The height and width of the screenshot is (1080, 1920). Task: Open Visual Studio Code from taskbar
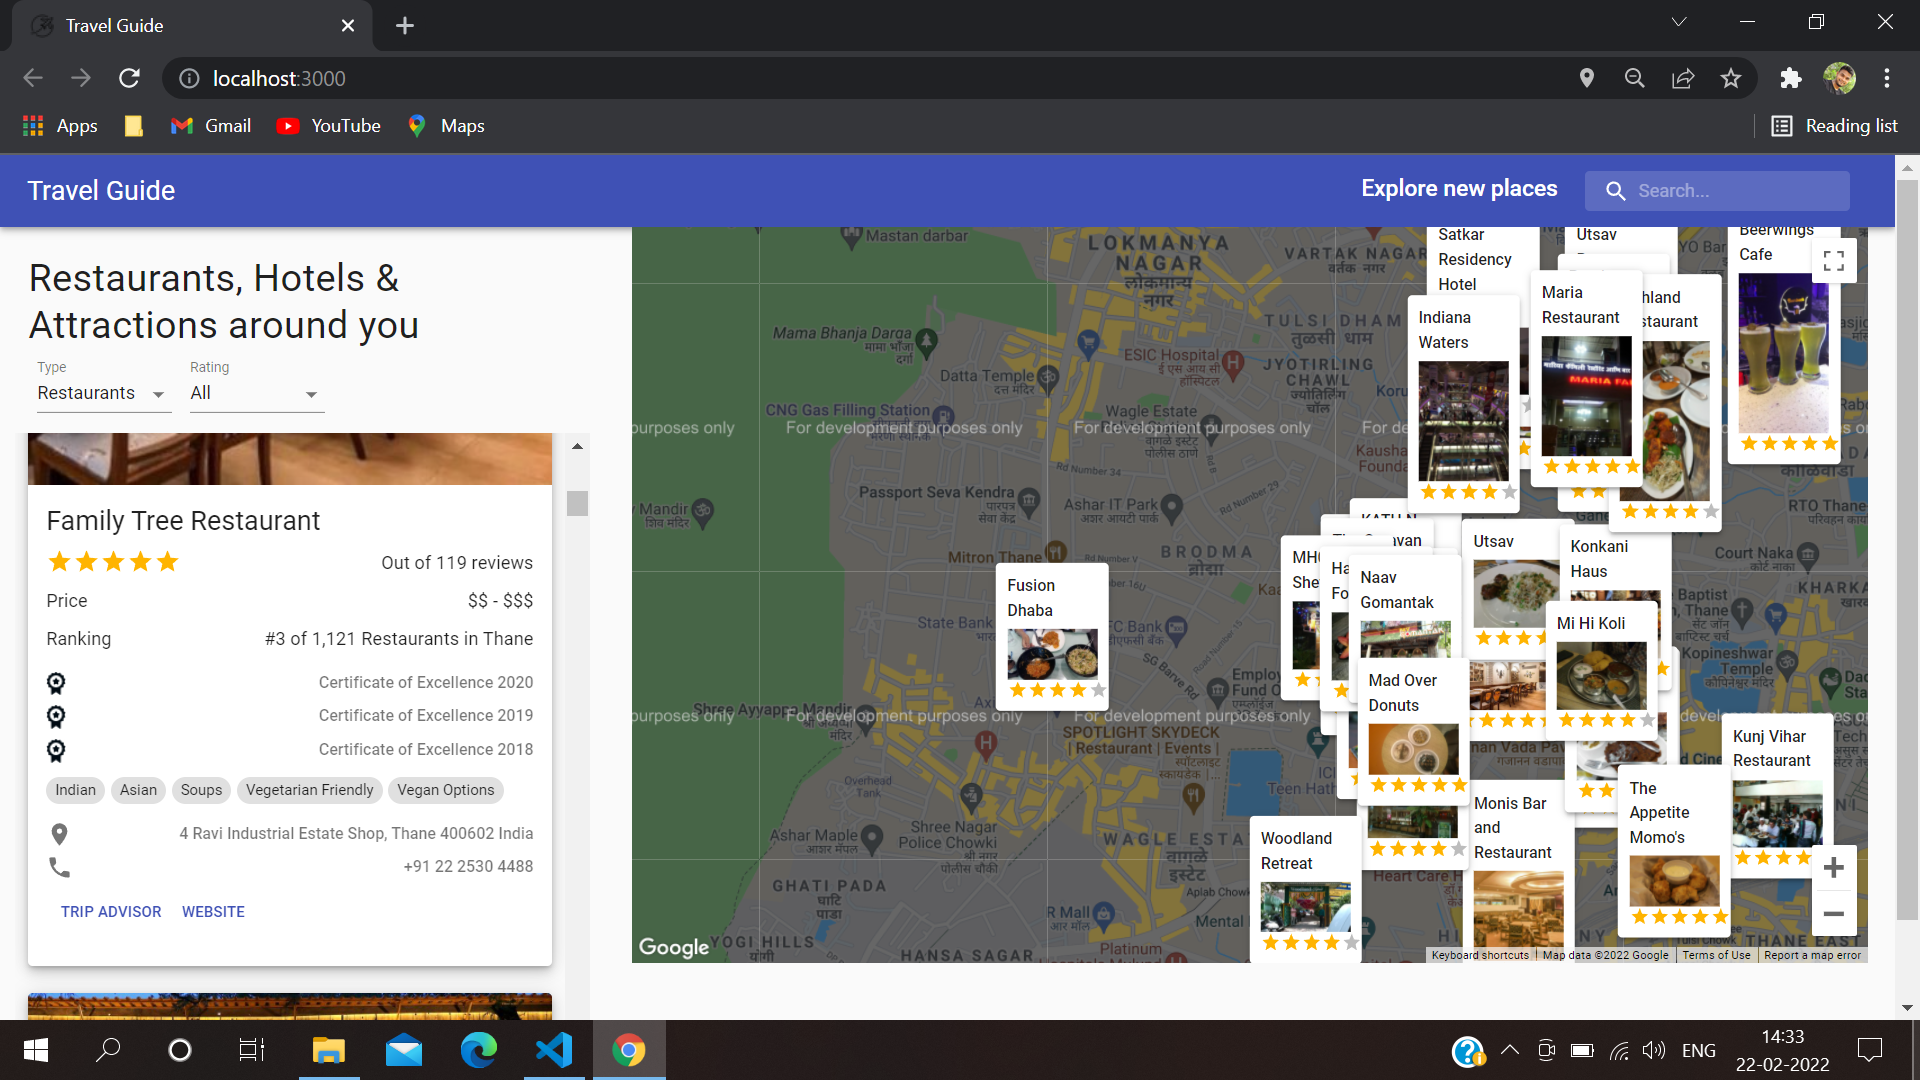coord(554,1050)
